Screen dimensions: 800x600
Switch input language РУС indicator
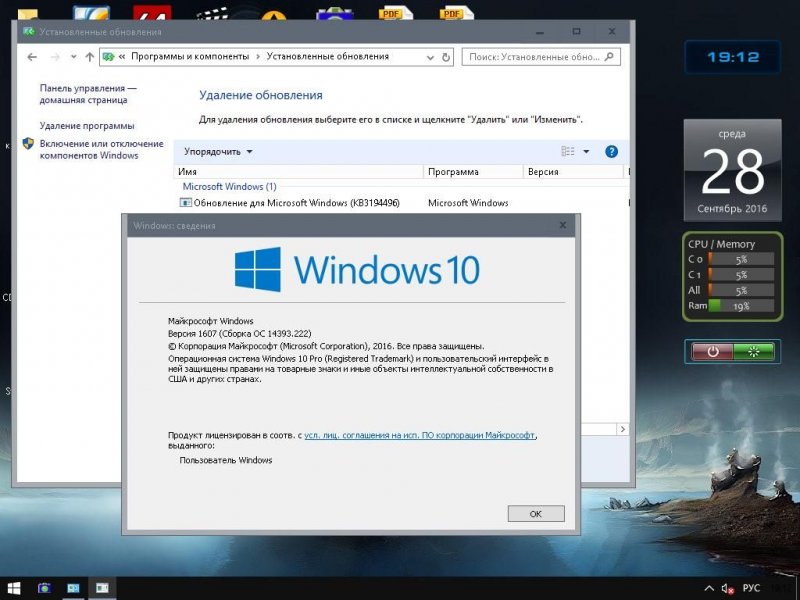[751, 589]
